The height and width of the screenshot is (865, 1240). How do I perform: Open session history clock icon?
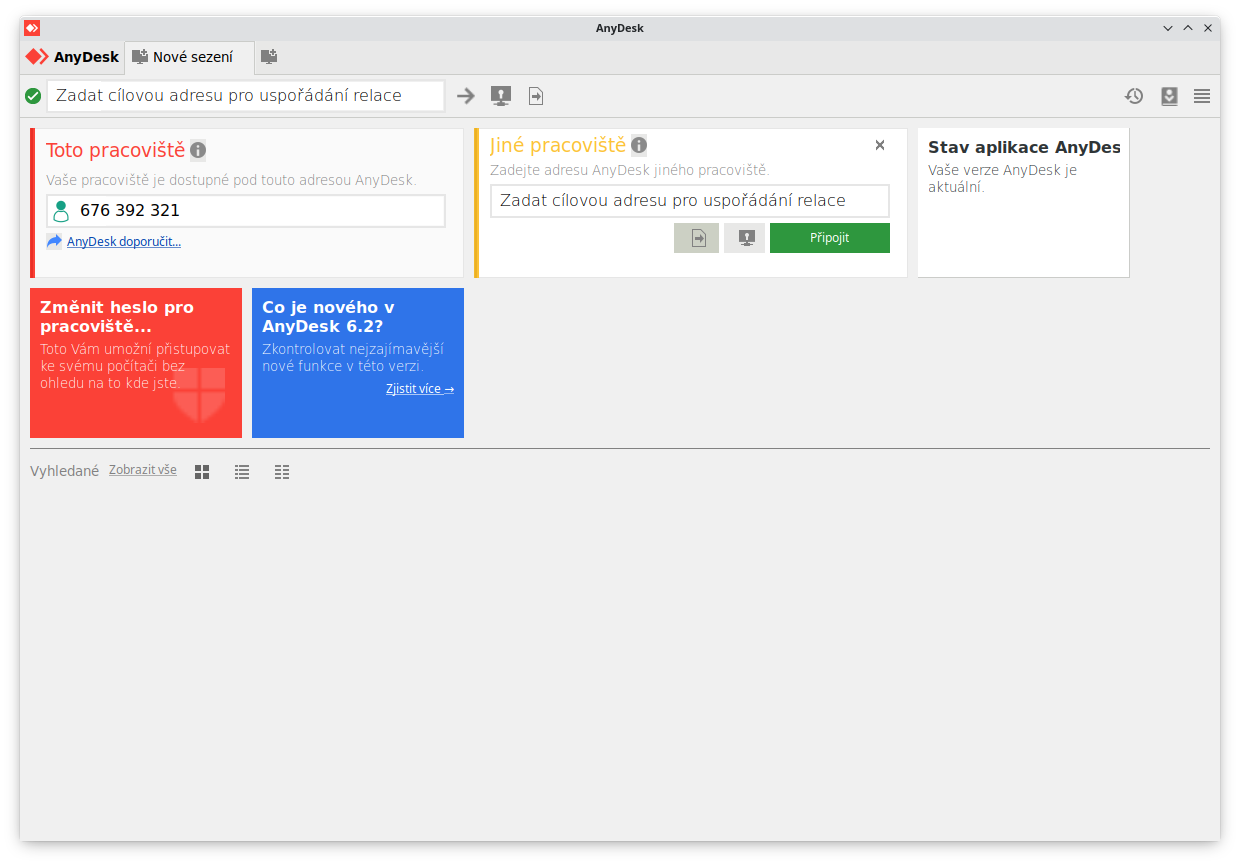[1134, 96]
